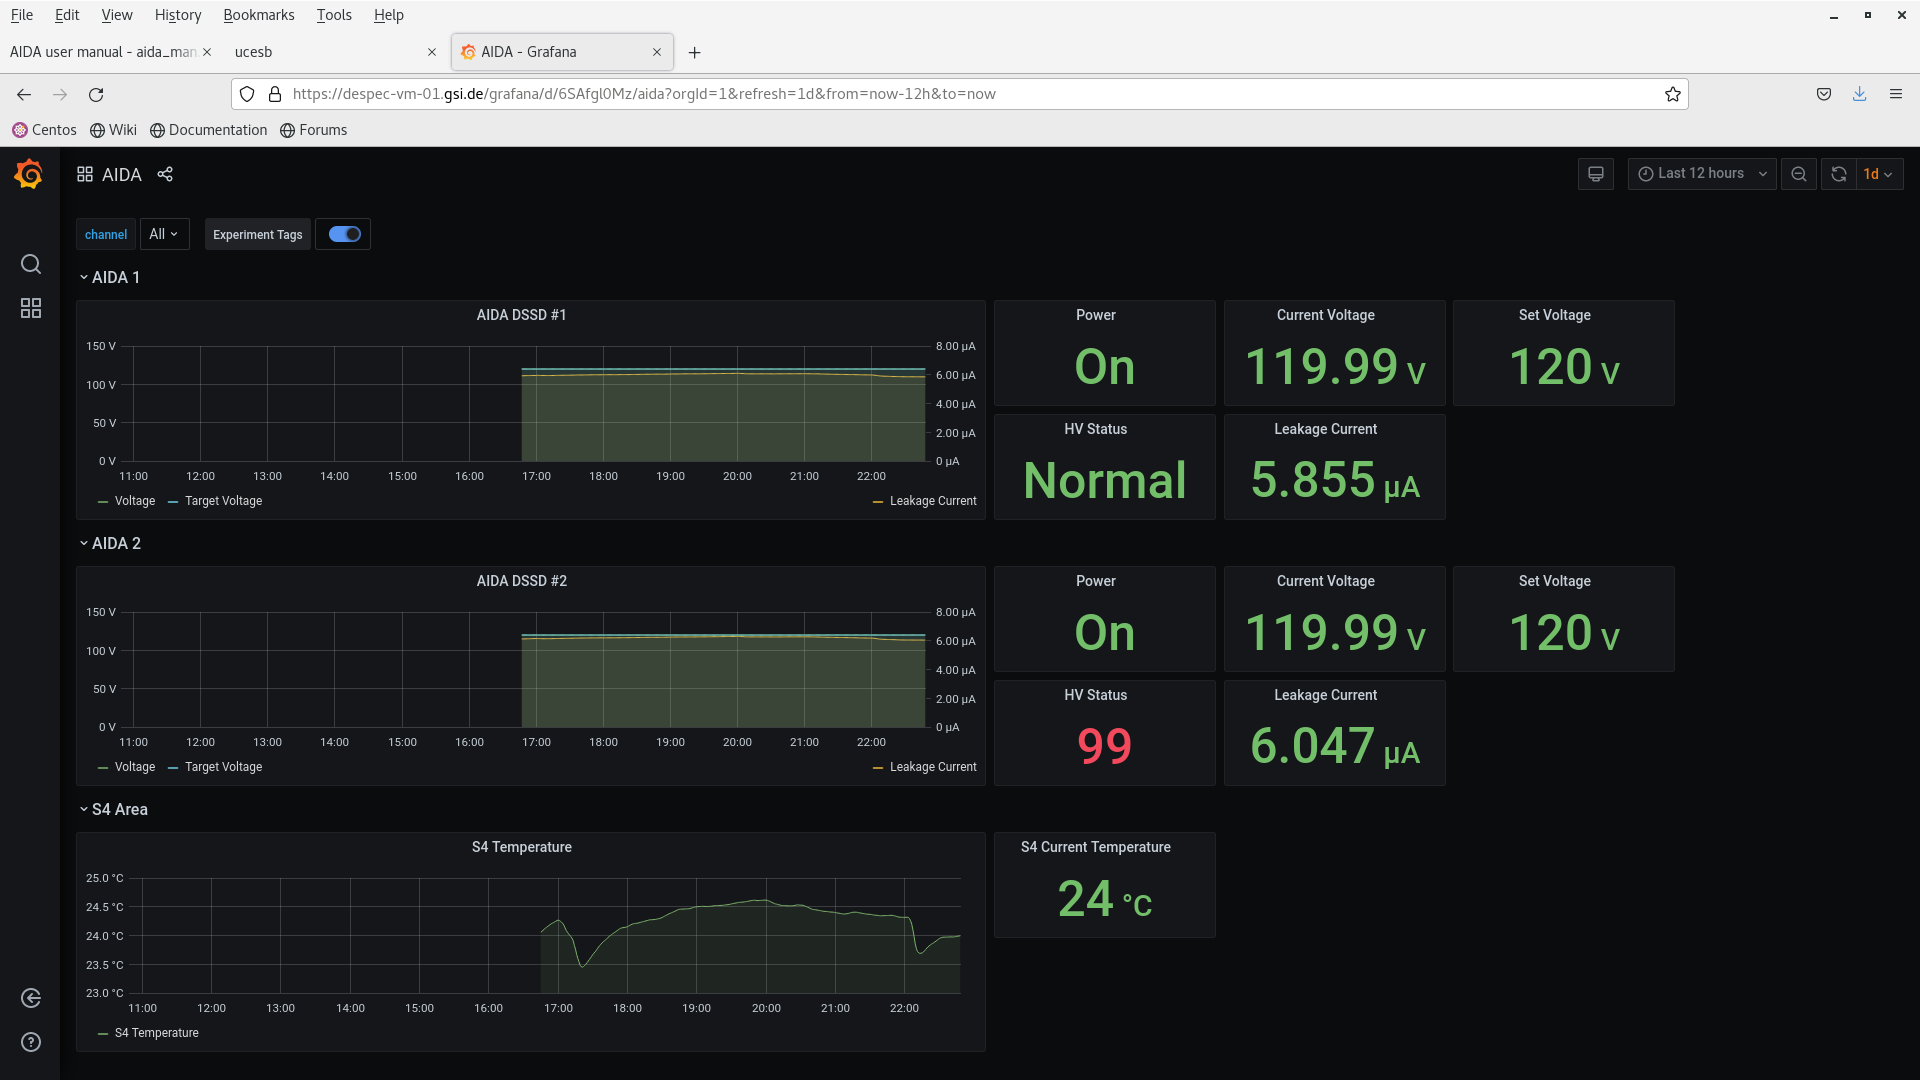Screen dimensions: 1920x1080
Task: Open the Edit menu
Action: [67, 15]
